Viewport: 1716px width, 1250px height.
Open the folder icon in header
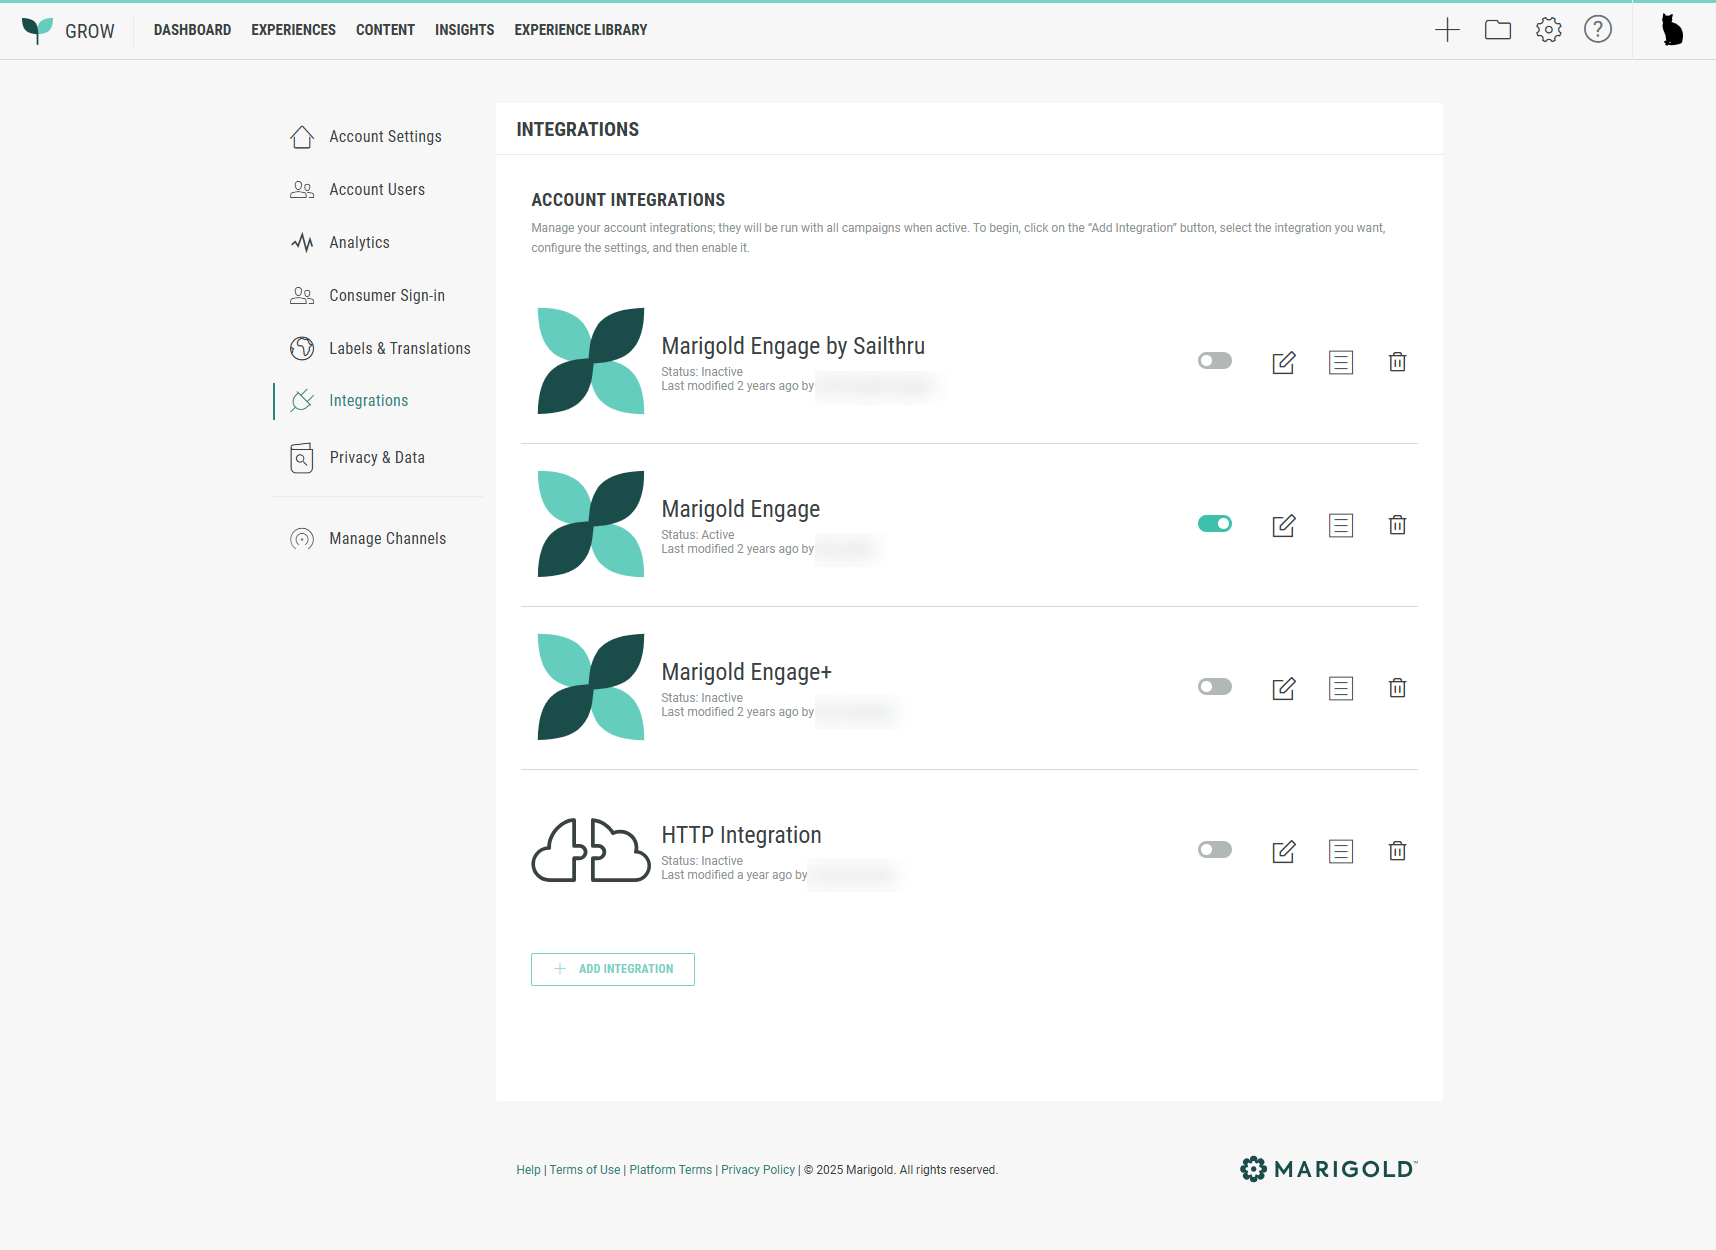(x=1497, y=30)
